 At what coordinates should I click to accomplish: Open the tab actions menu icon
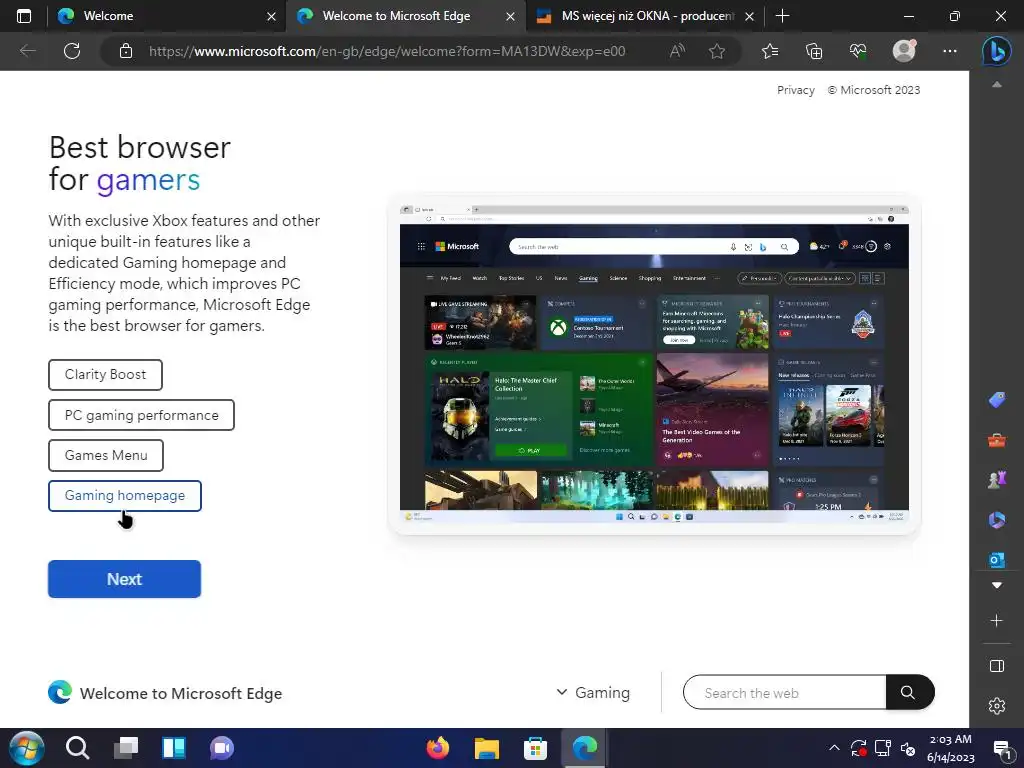click(x=24, y=16)
